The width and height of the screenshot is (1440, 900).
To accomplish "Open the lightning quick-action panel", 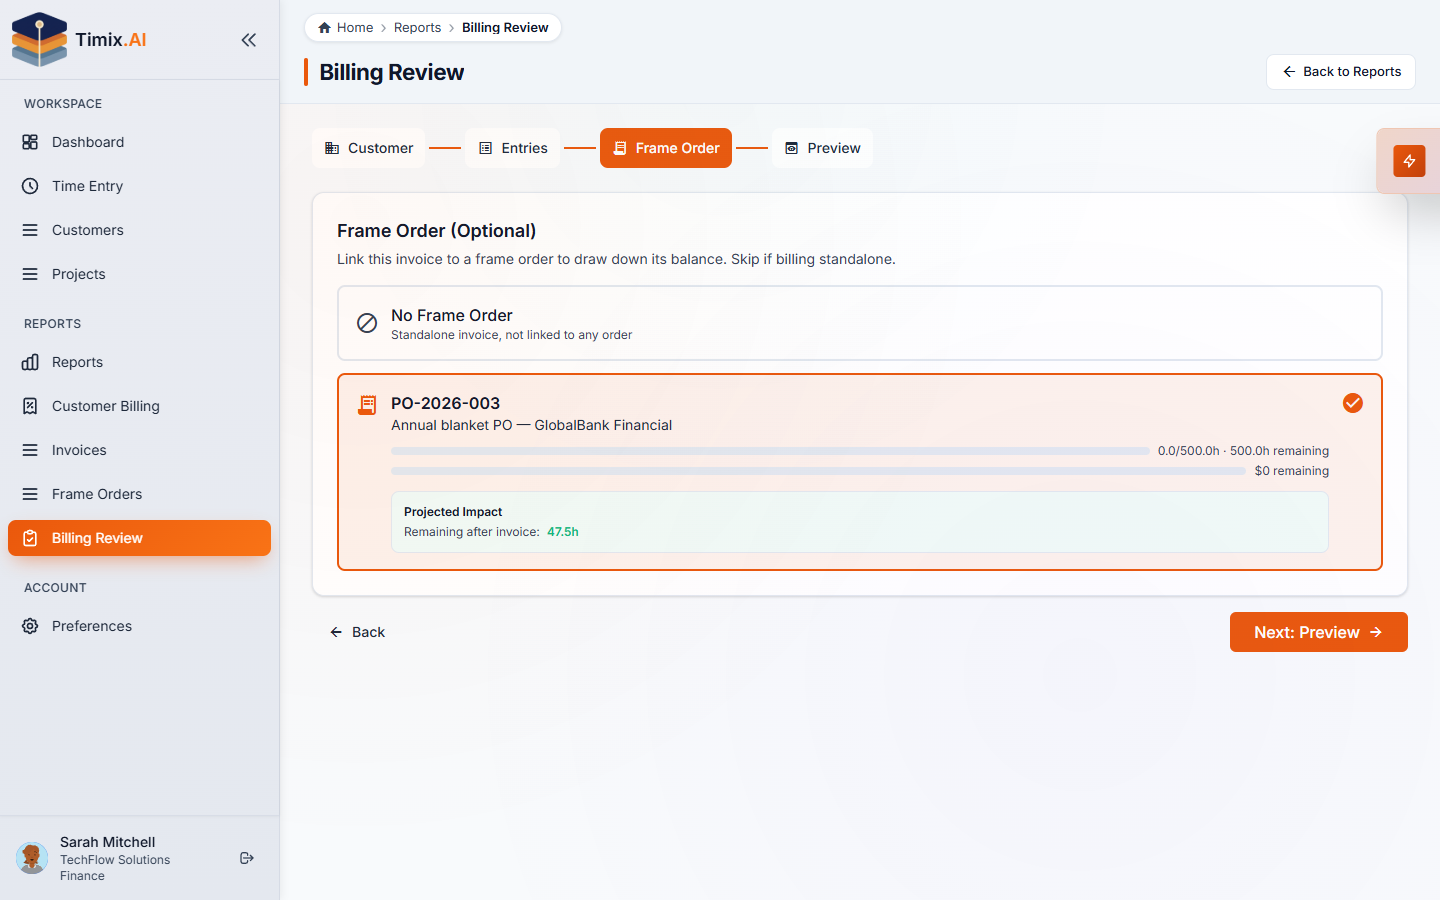I will point(1409,161).
